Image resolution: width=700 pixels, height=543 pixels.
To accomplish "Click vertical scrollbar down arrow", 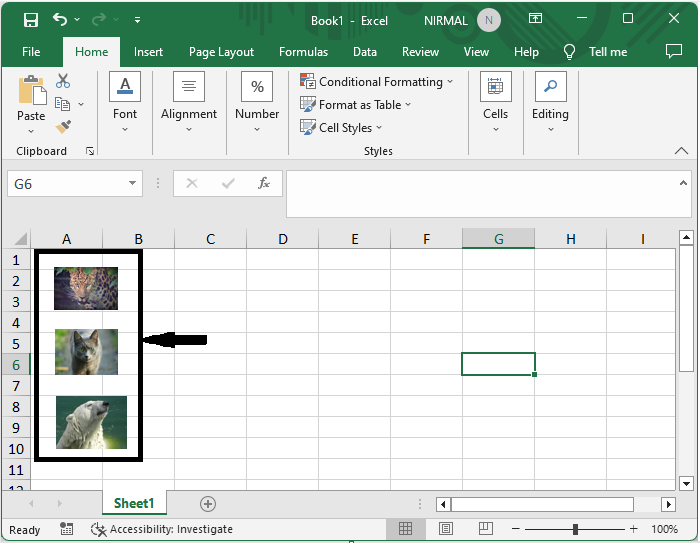I will pos(686,483).
